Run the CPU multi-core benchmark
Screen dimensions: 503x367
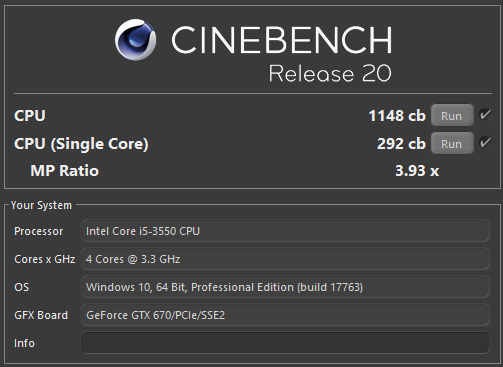pos(452,115)
